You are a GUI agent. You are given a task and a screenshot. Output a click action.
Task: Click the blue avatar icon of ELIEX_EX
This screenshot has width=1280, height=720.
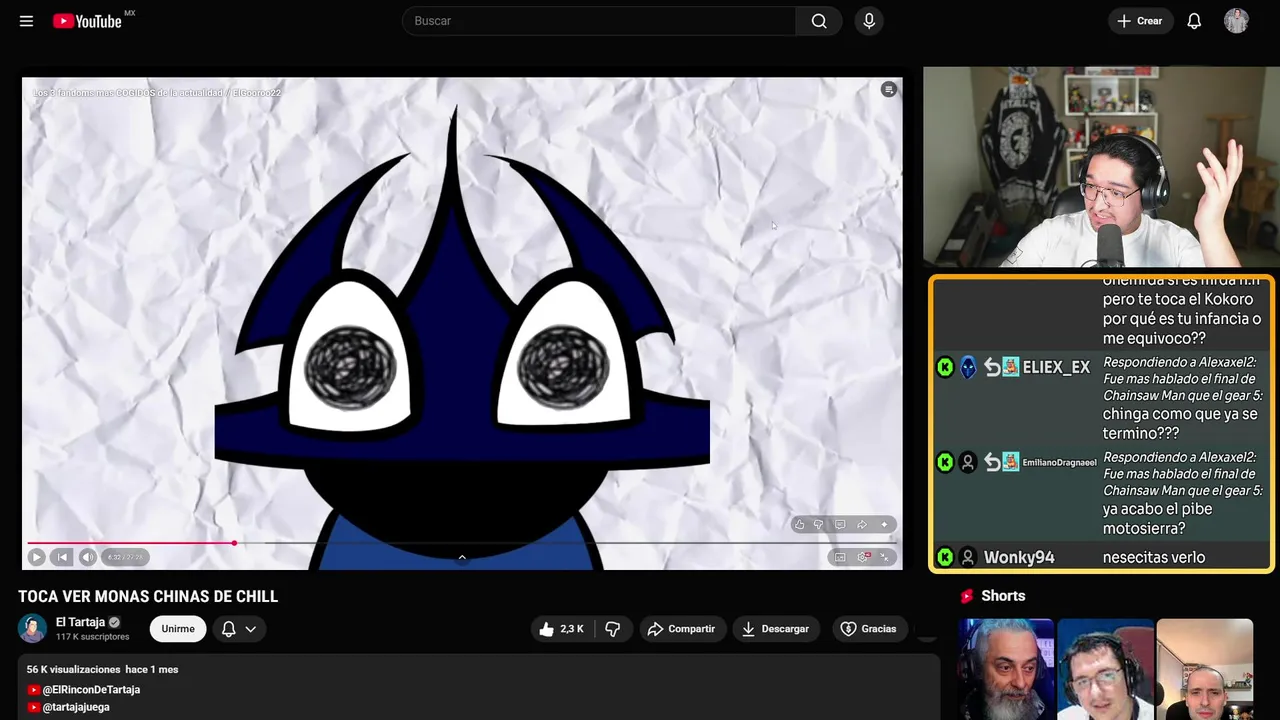(968, 367)
